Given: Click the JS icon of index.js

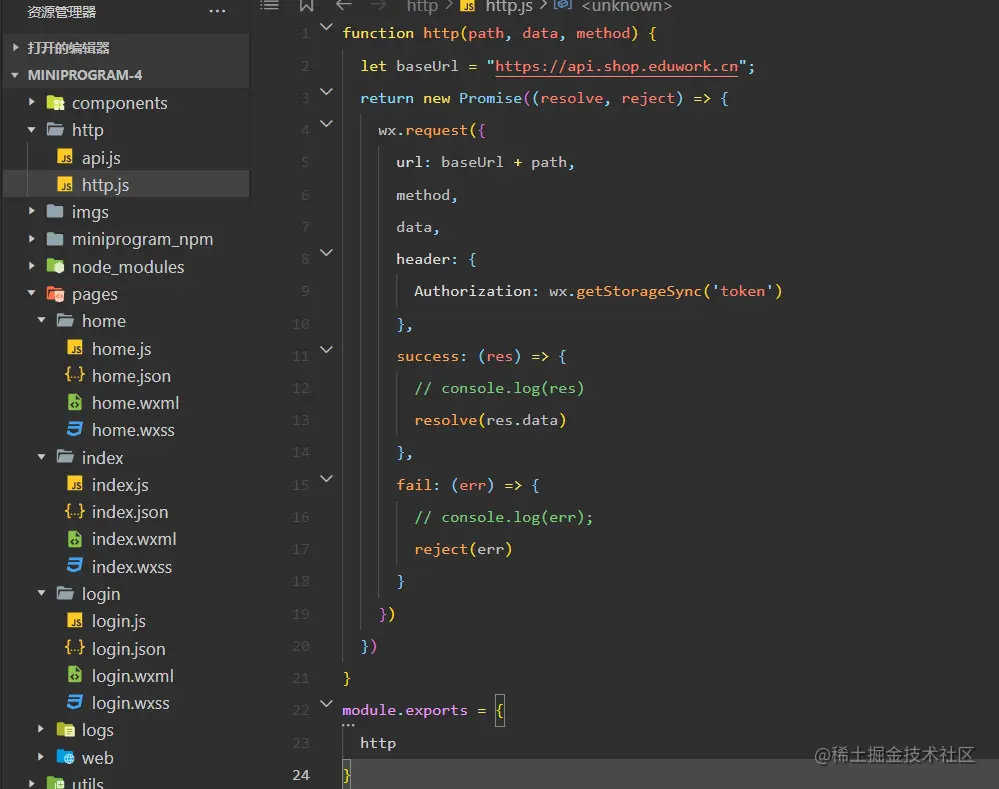Looking at the screenshot, I should pyautogui.click(x=75, y=484).
